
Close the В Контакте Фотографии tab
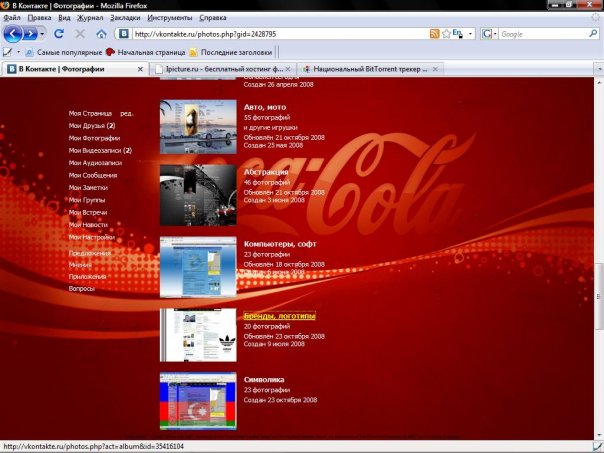[140, 69]
